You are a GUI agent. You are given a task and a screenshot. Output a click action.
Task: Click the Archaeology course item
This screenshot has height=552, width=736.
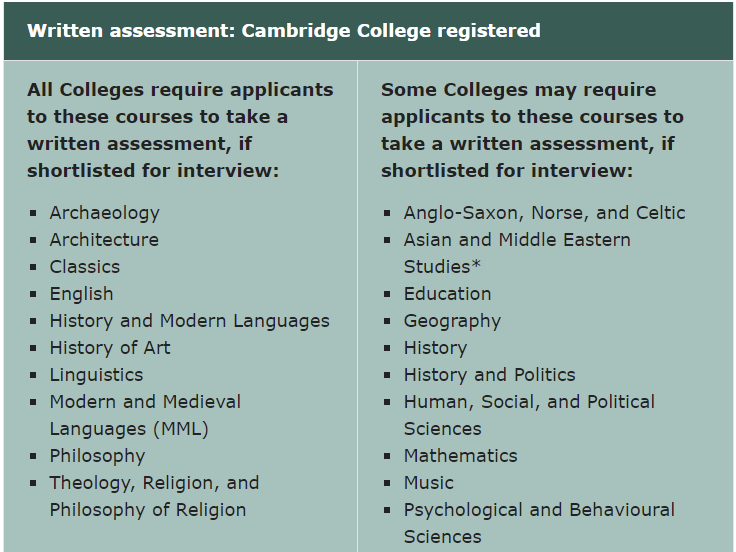point(105,213)
